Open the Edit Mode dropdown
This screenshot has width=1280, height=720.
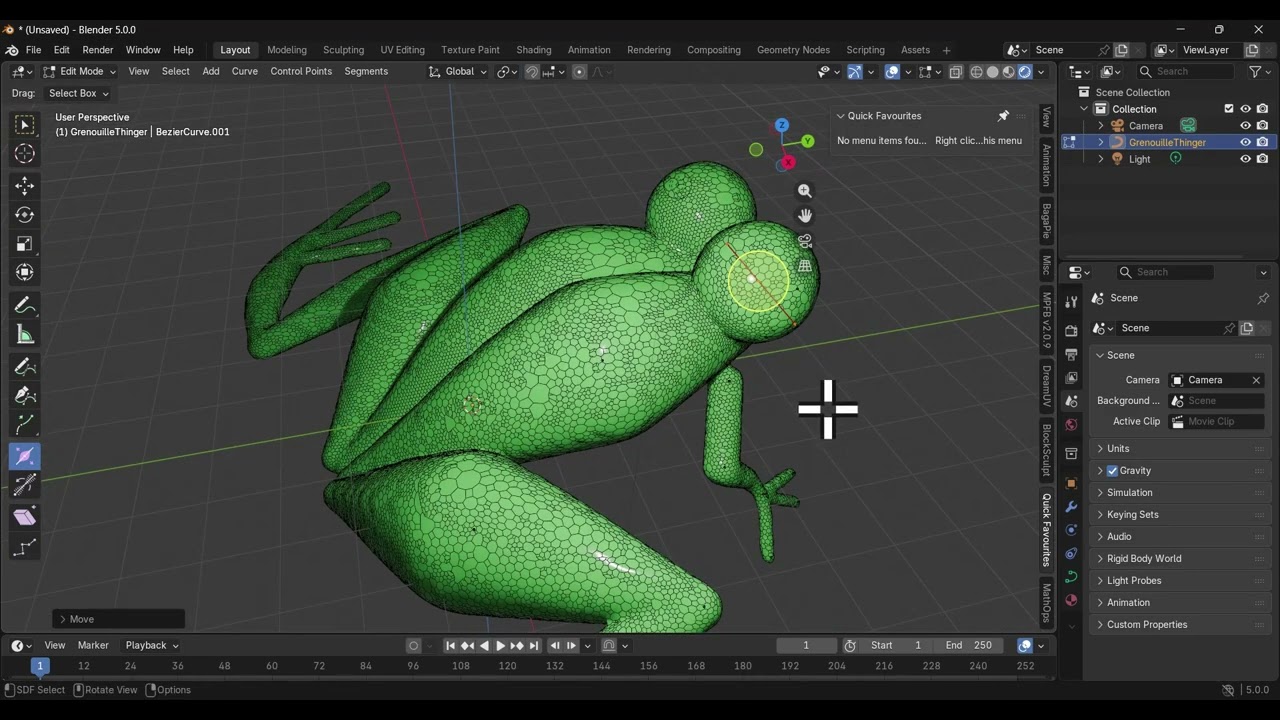pyautogui.click(x=79, y=72)
